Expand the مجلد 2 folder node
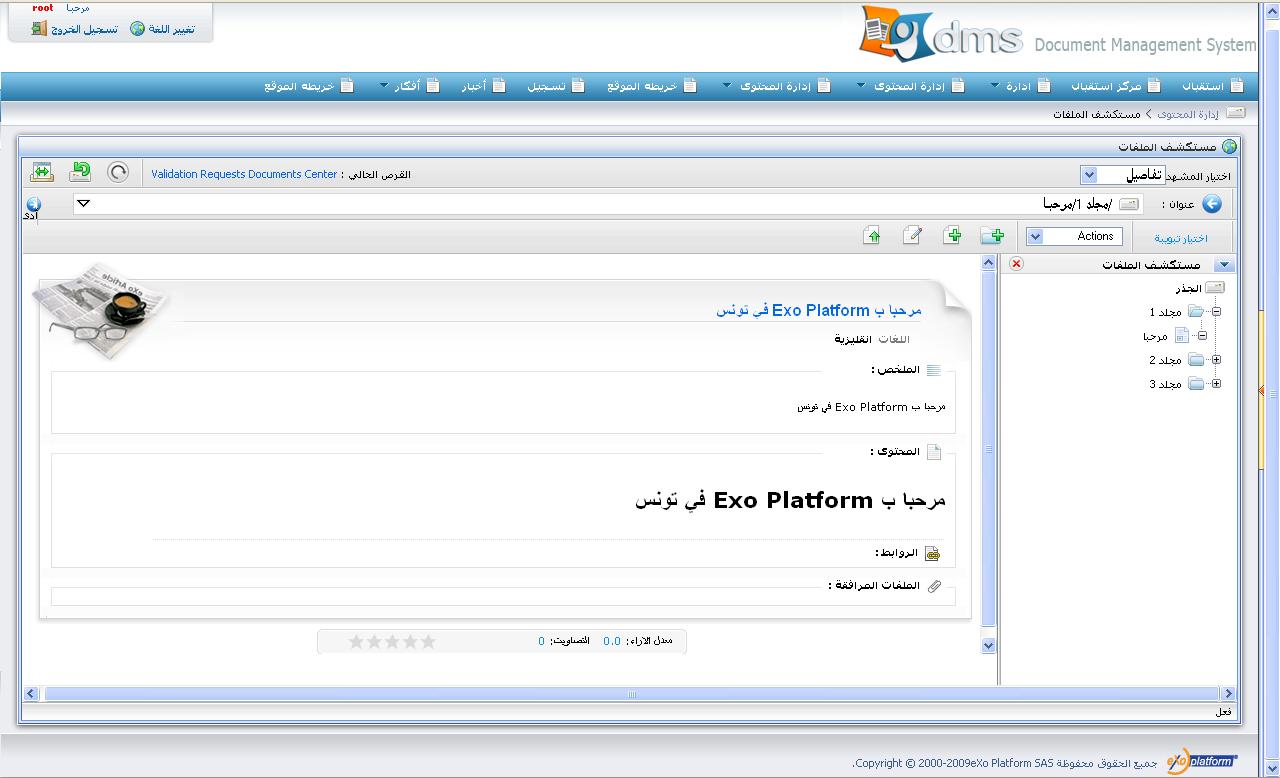1280x778 pixels. [x=1216, y=360]
